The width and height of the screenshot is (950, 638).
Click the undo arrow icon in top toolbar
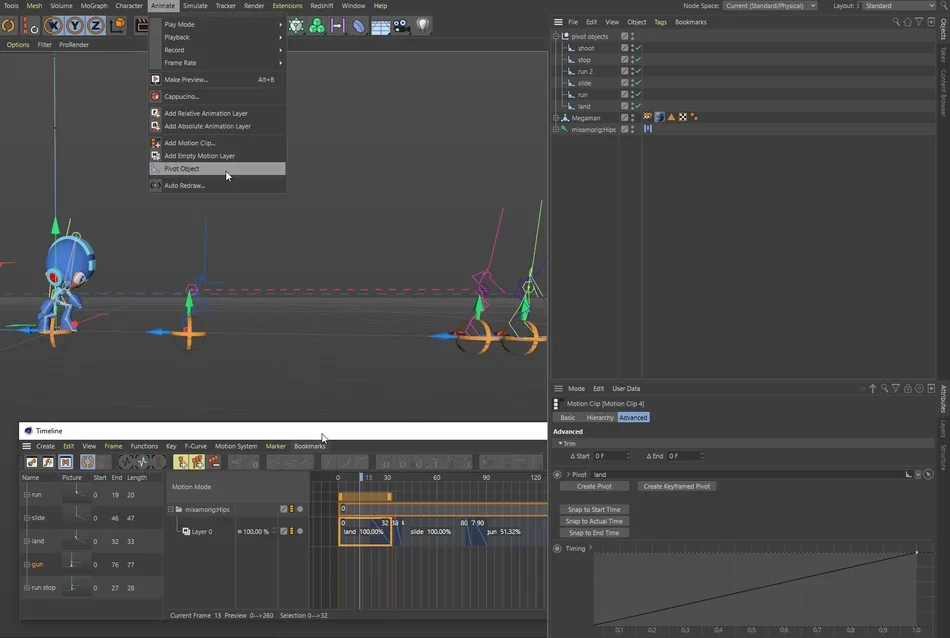click(x=8, y=25)
